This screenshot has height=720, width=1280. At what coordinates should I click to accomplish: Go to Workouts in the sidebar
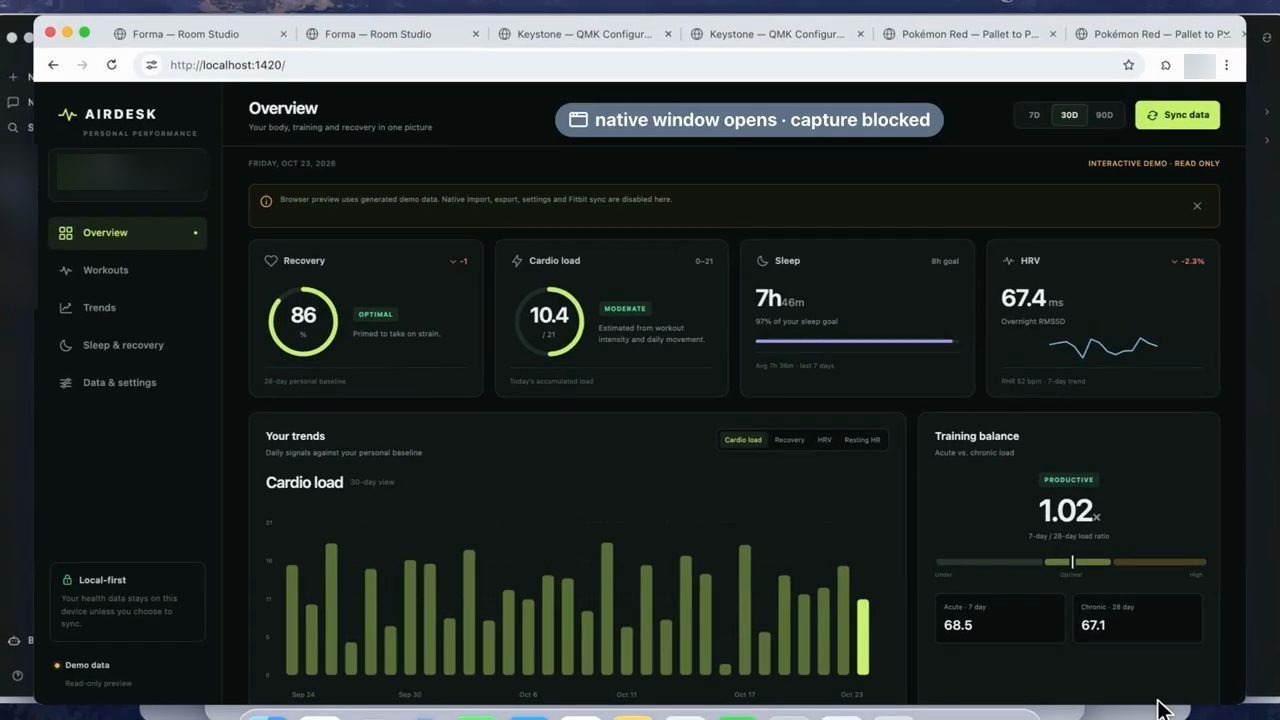click(x=127, y=270)
